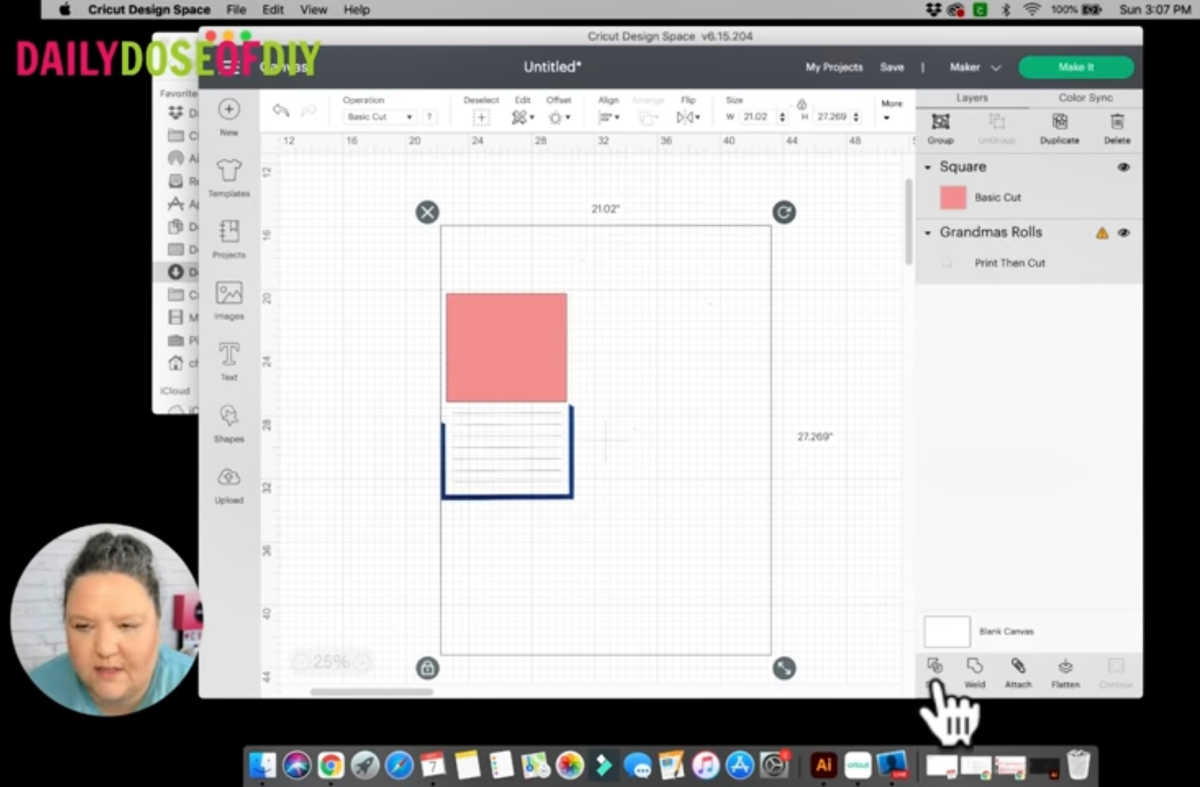Click the Upload icon in sidebar
The width and height of the screenshot is (1200, 787).
pyautogui.click(x=229, y=483)
